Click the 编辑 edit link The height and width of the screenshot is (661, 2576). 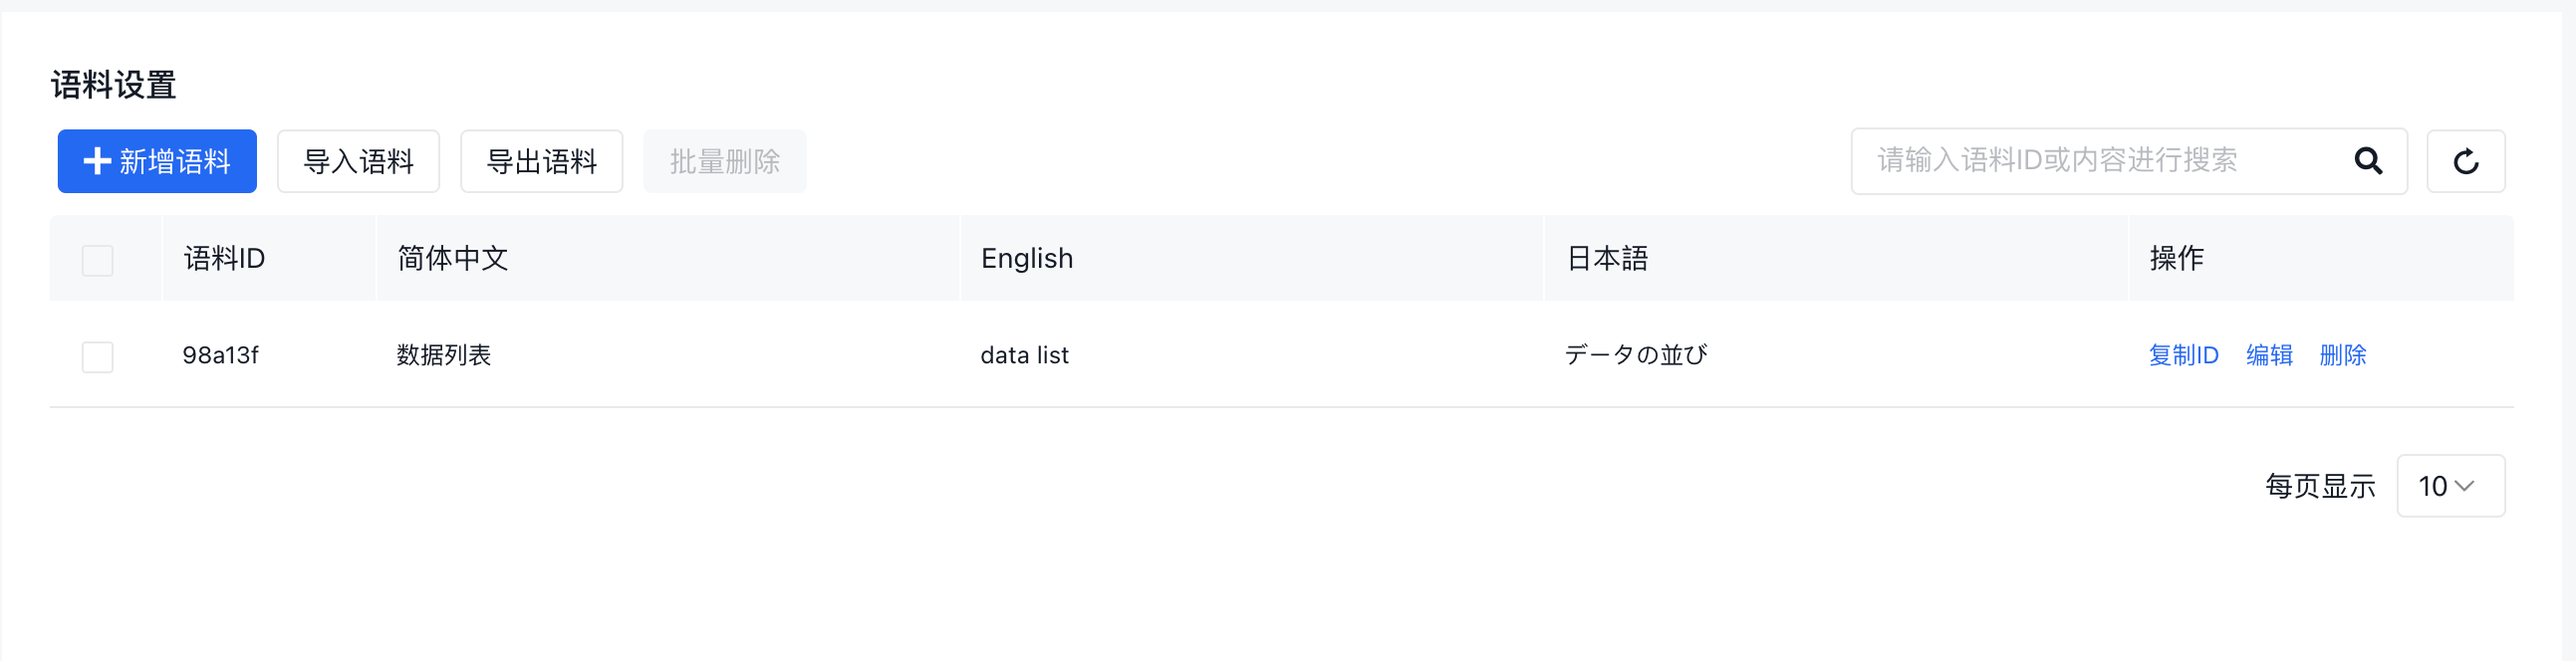[2269, 355]
